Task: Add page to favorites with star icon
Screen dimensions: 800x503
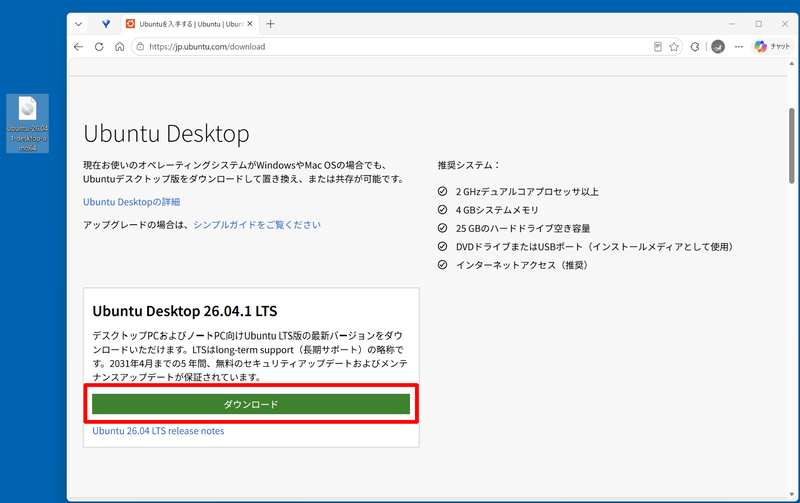Action: 674,46
